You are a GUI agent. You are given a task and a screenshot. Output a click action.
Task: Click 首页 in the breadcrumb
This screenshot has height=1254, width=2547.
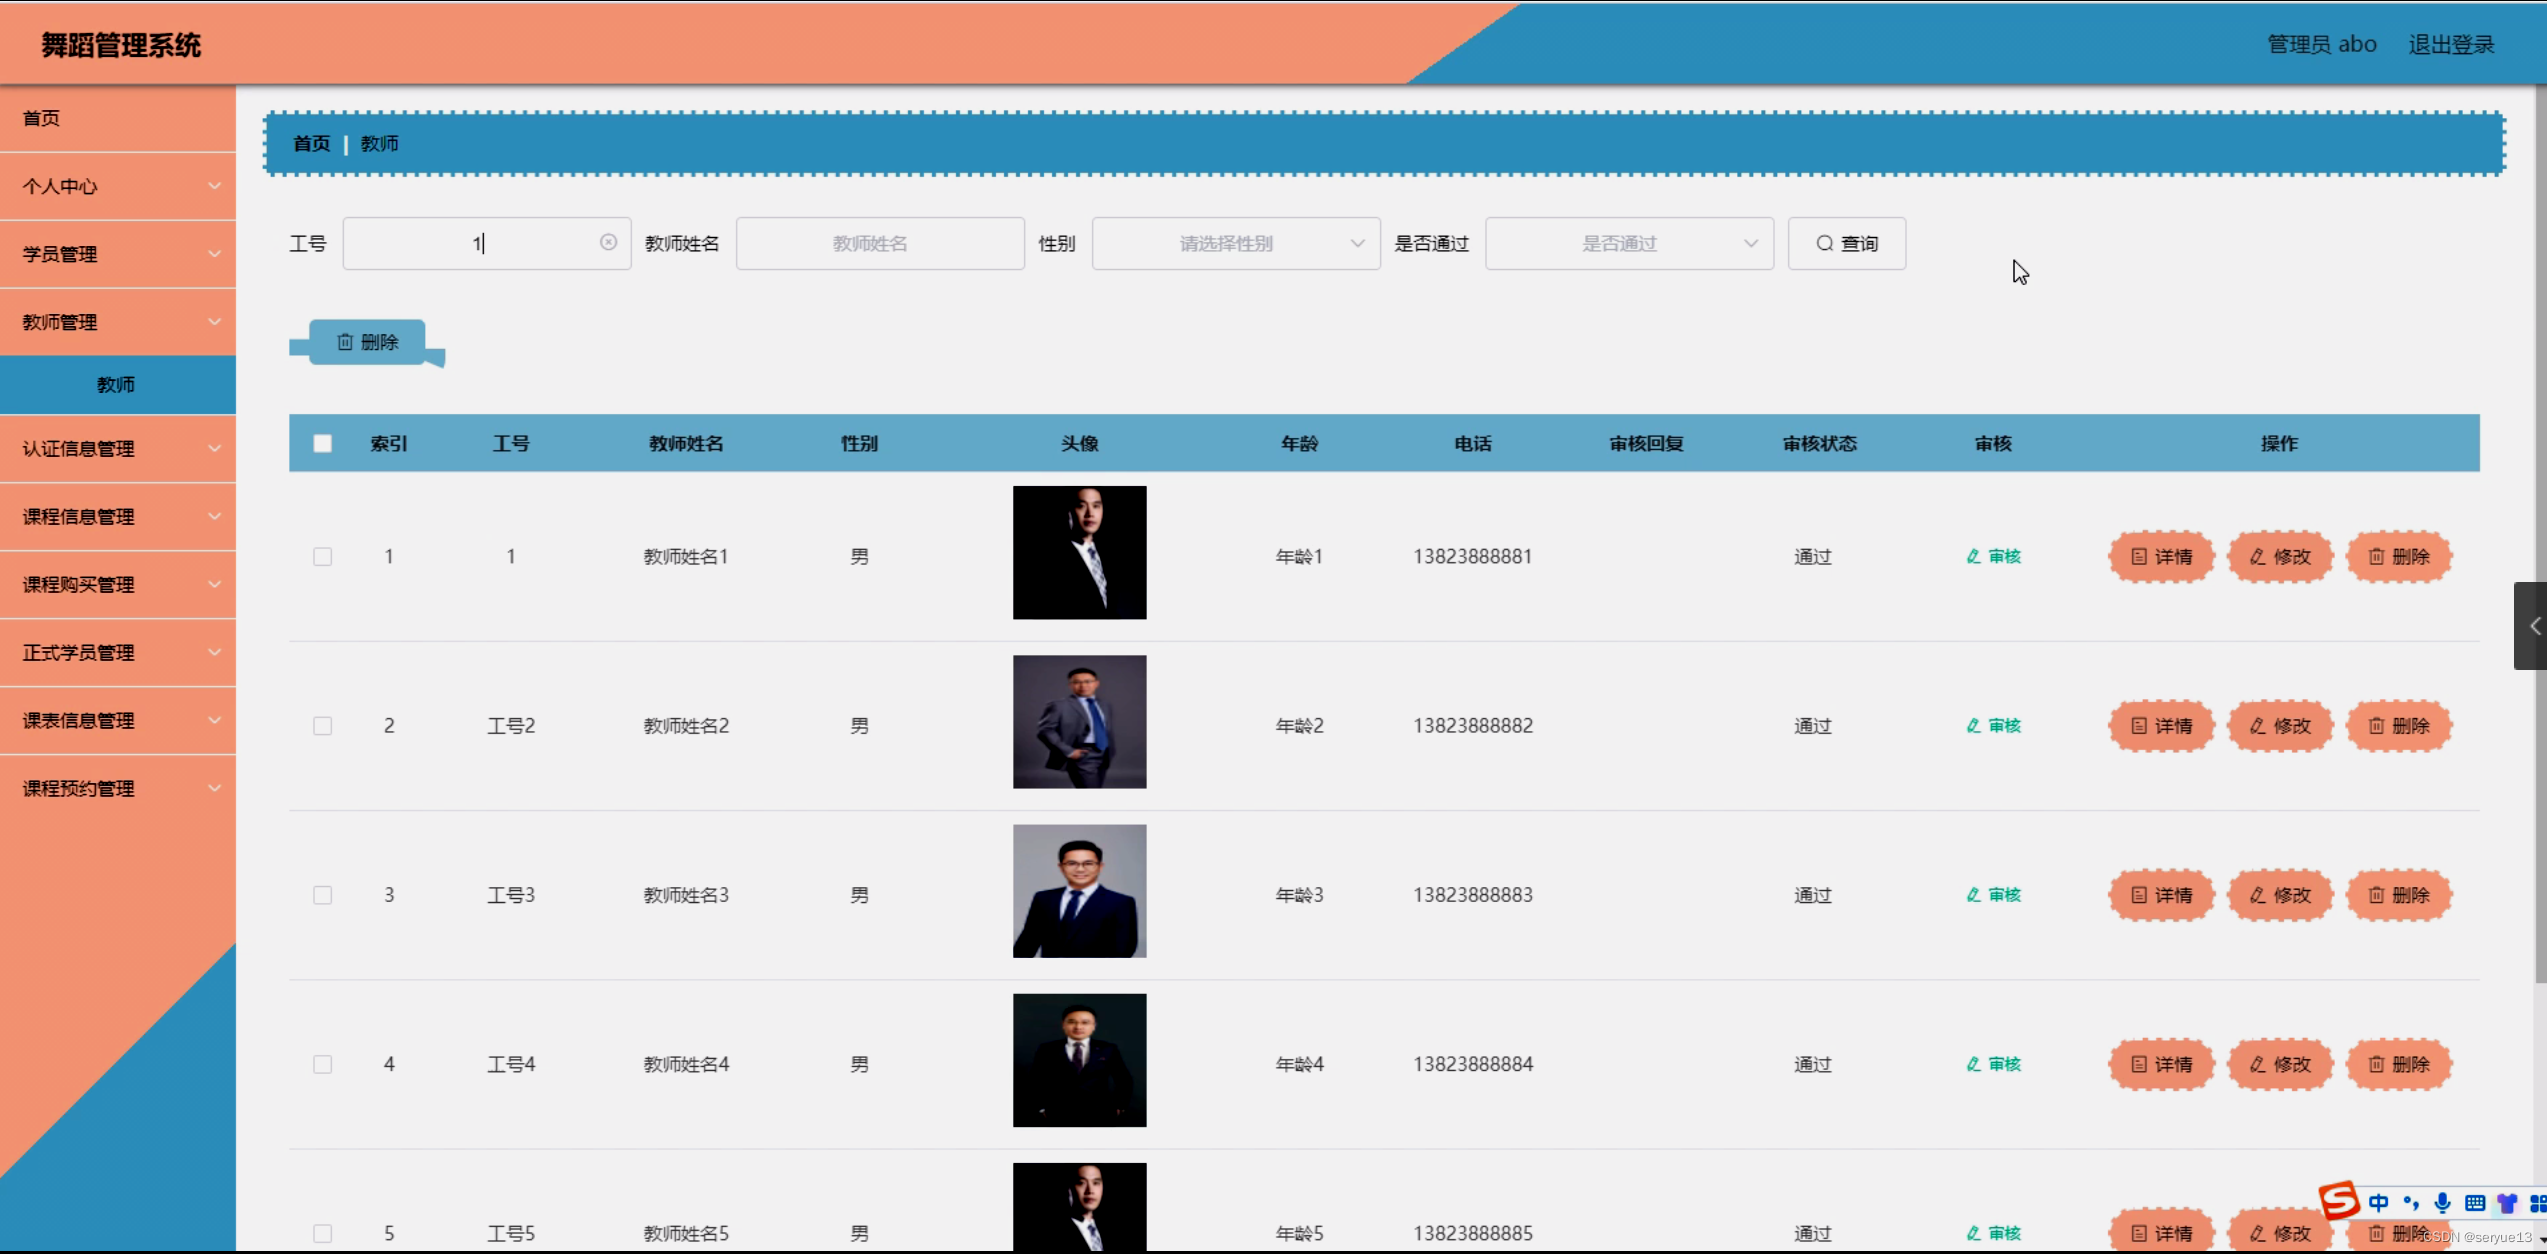[x=311, y=143]
